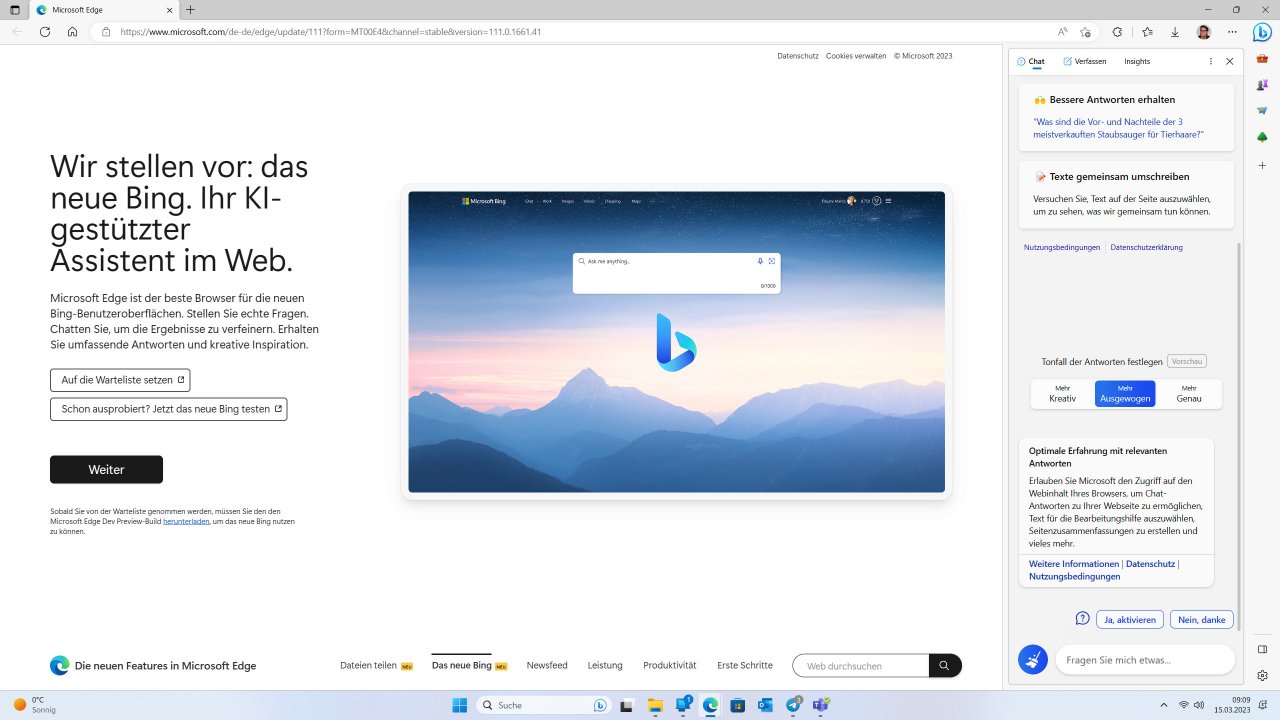Switch to the Chat tab

coord(1030,61)
